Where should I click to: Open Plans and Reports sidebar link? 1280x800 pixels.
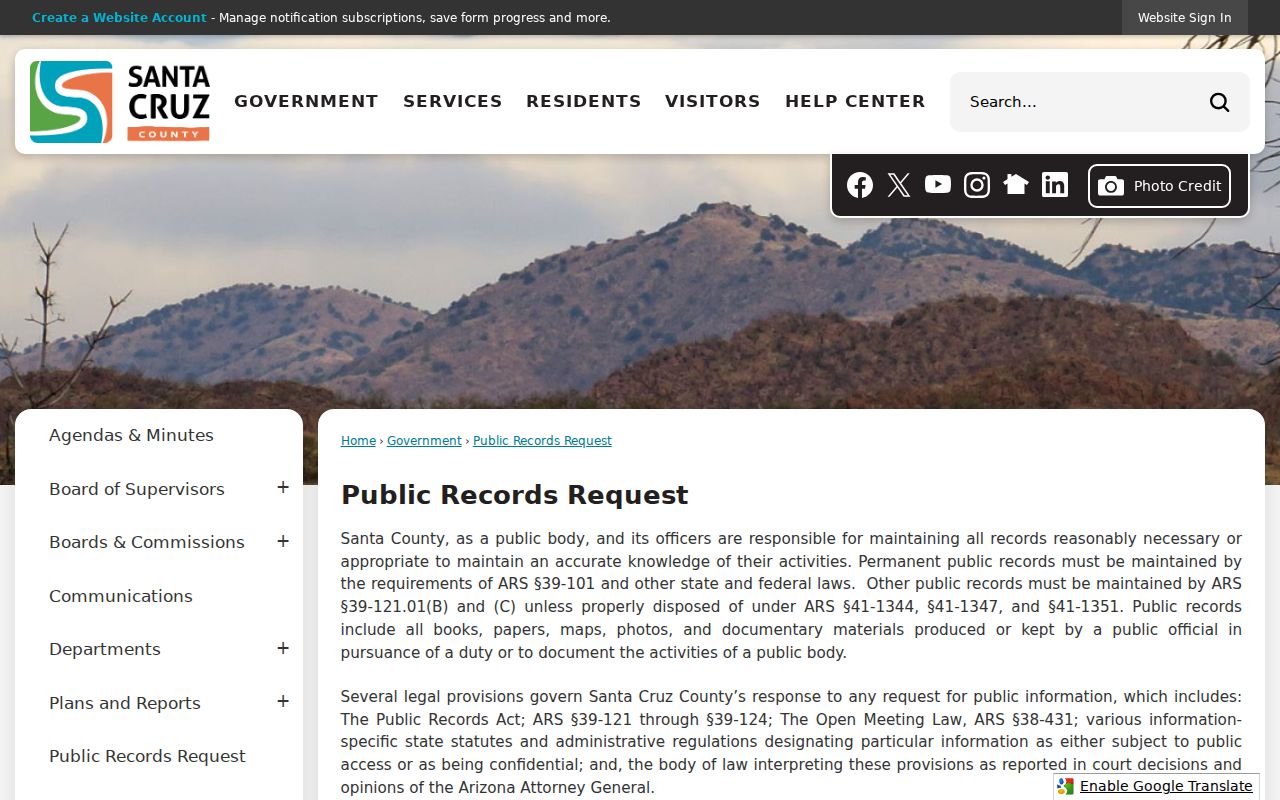click(x=125, y=703)
